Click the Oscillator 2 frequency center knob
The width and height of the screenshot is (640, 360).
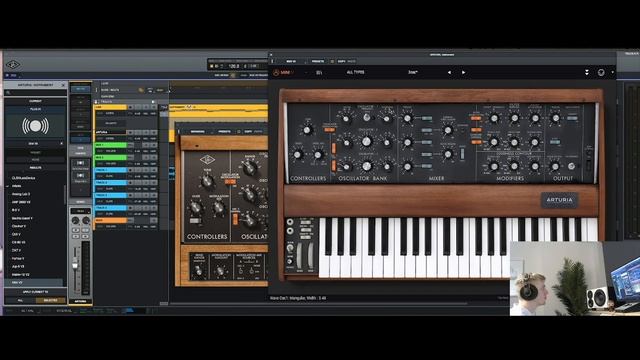pyautogui.click(x=367, y=142)
